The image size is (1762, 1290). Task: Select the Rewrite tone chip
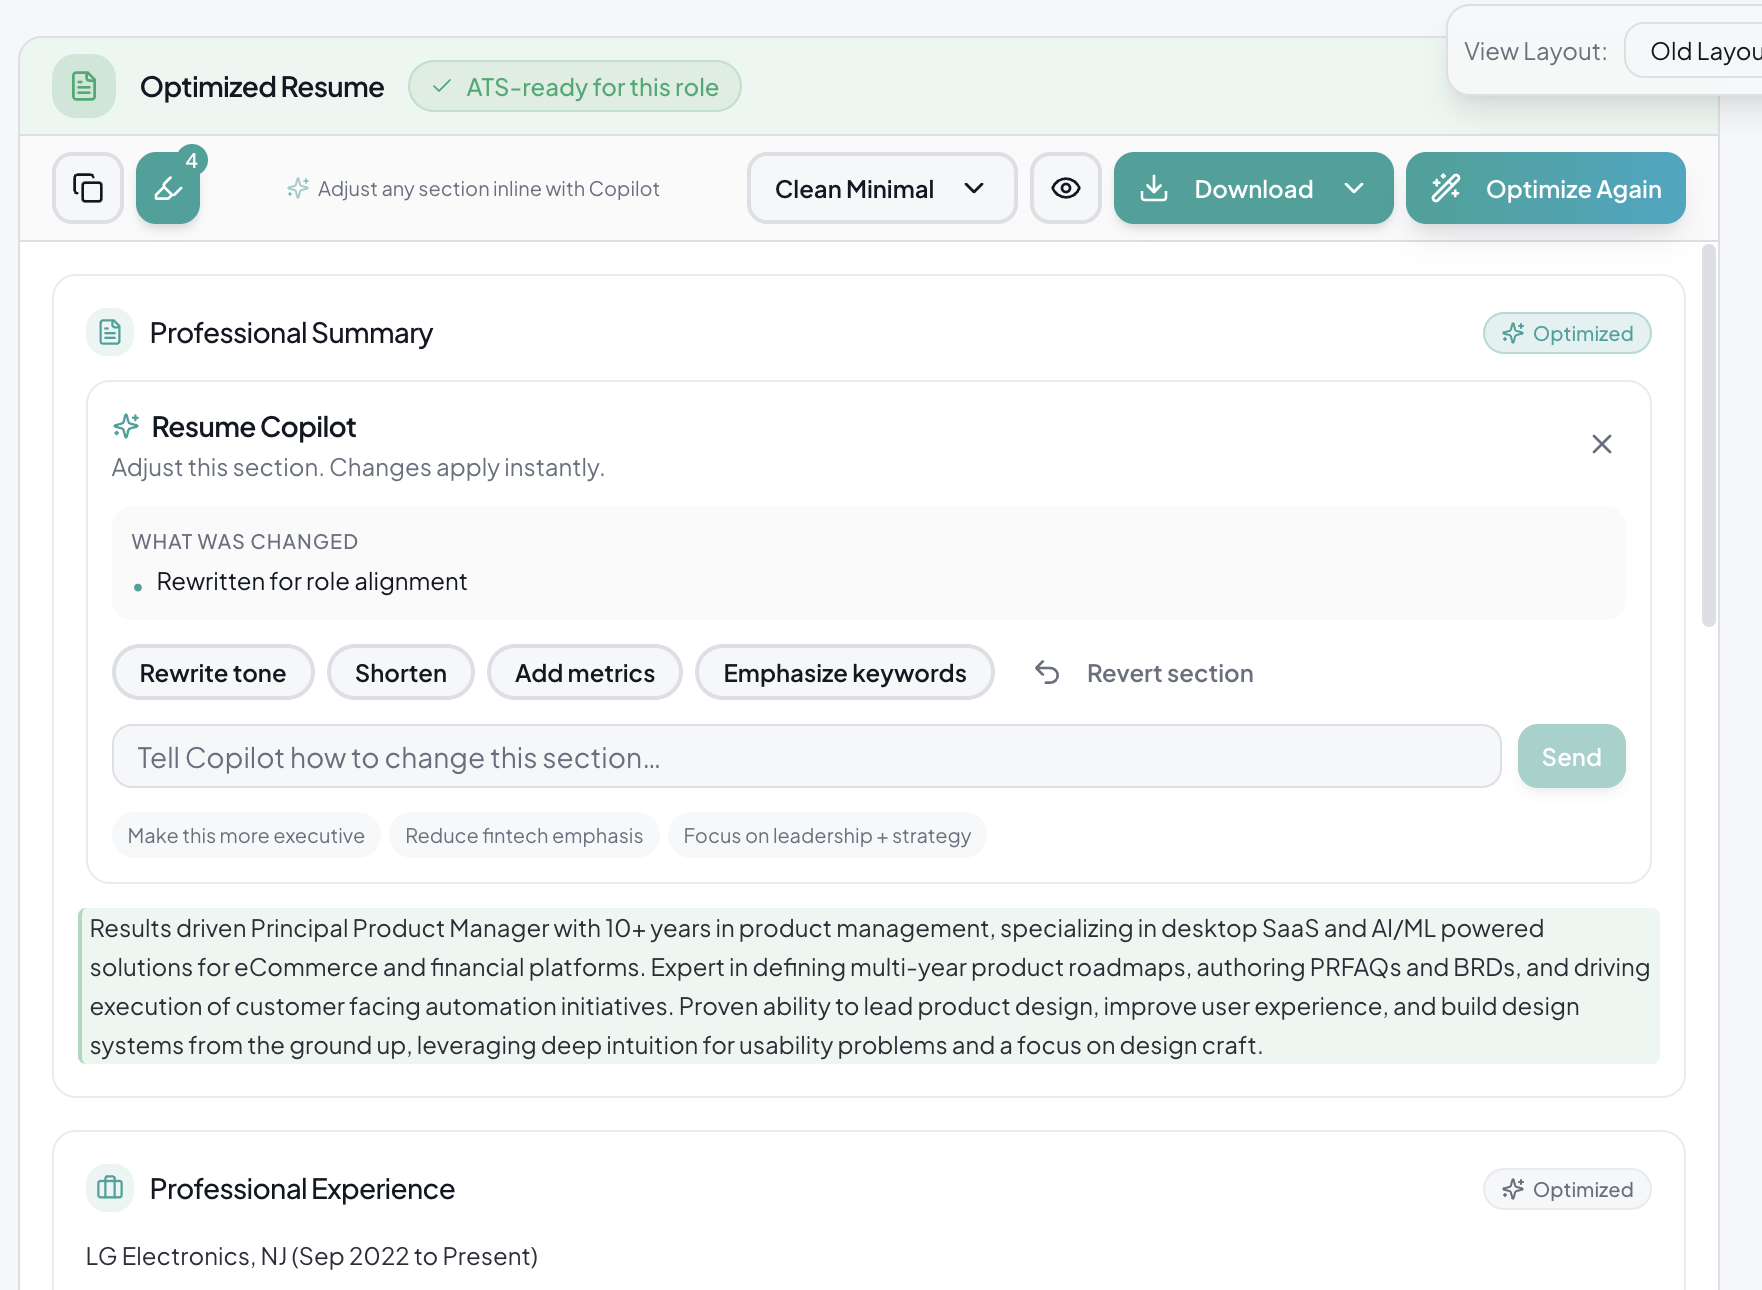click(213, 673)
